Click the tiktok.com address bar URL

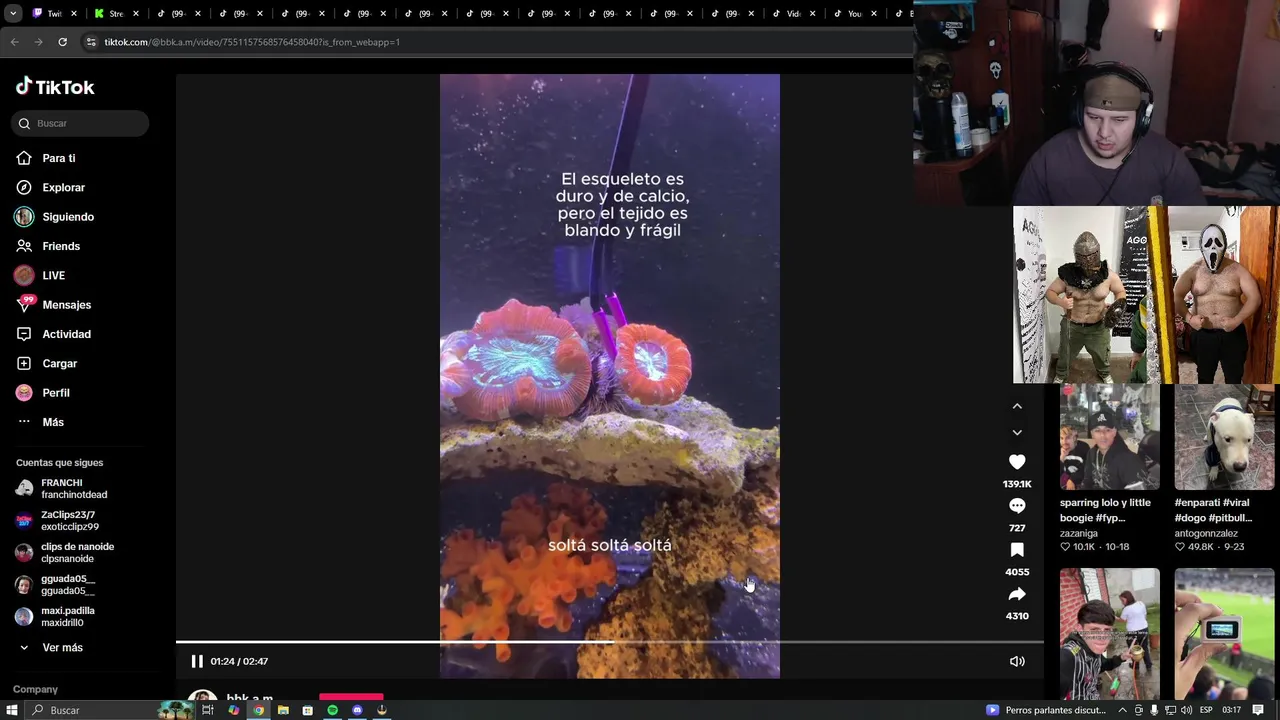(252, 42)
